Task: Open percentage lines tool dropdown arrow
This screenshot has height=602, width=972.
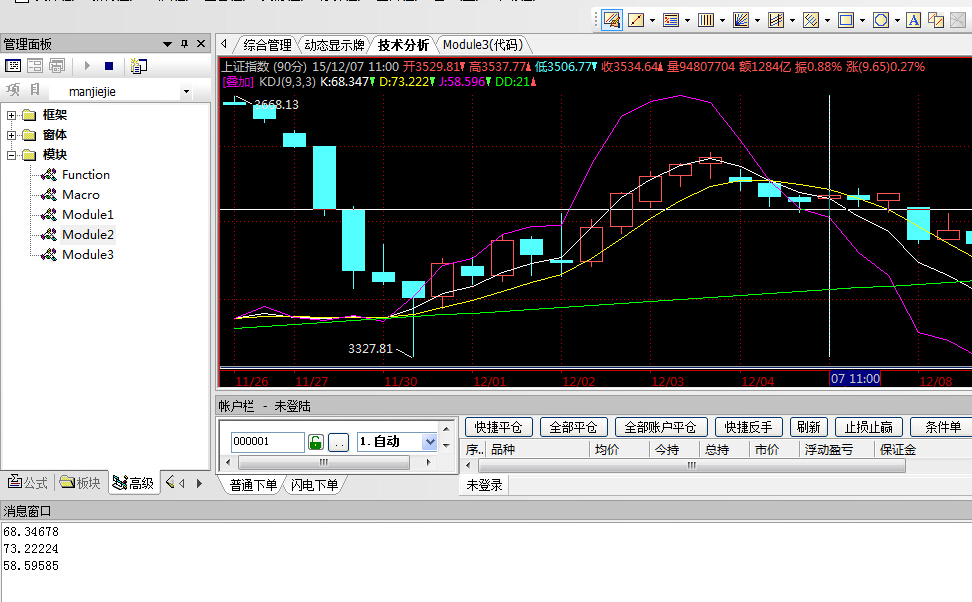Action: tap(687, 20)
